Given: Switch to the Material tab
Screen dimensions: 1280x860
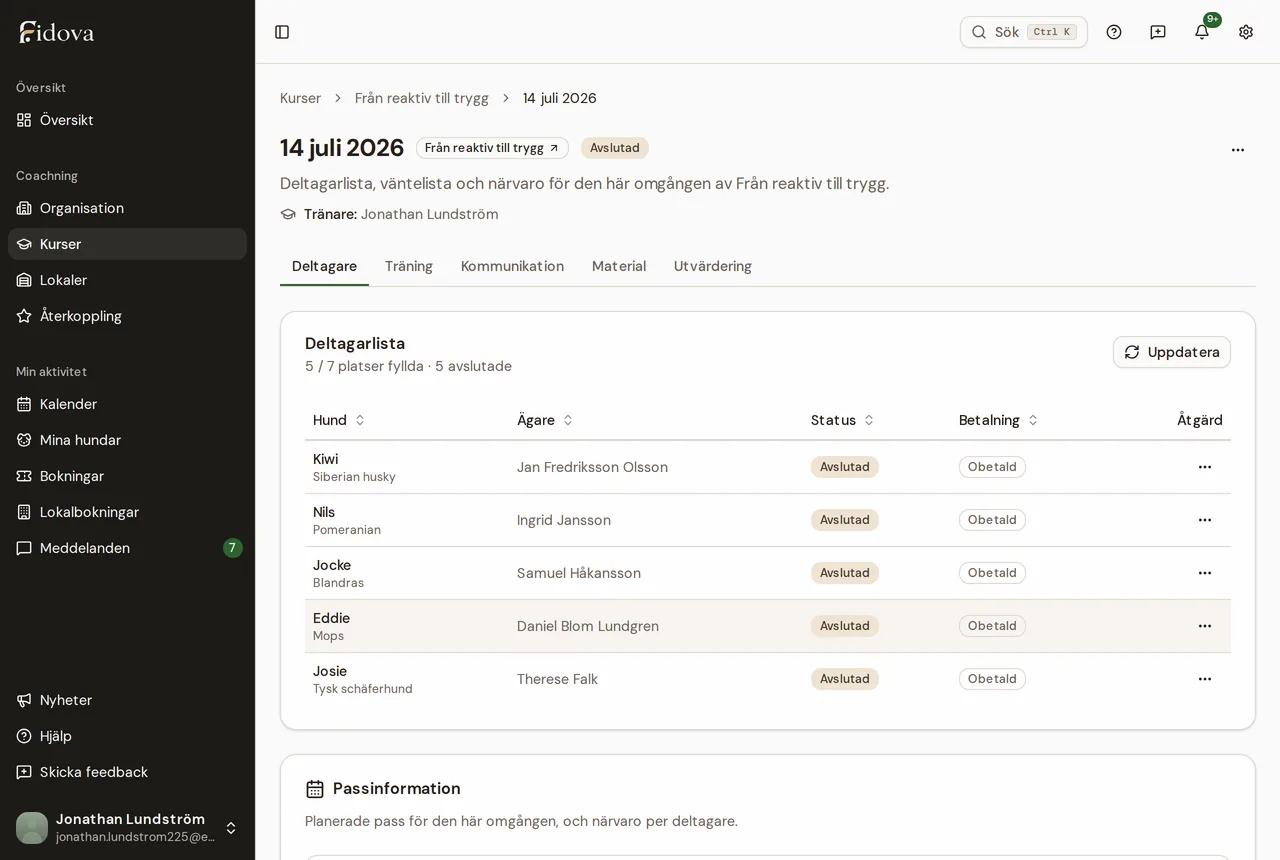Looking at the screenshot, I should click(619, 266).
